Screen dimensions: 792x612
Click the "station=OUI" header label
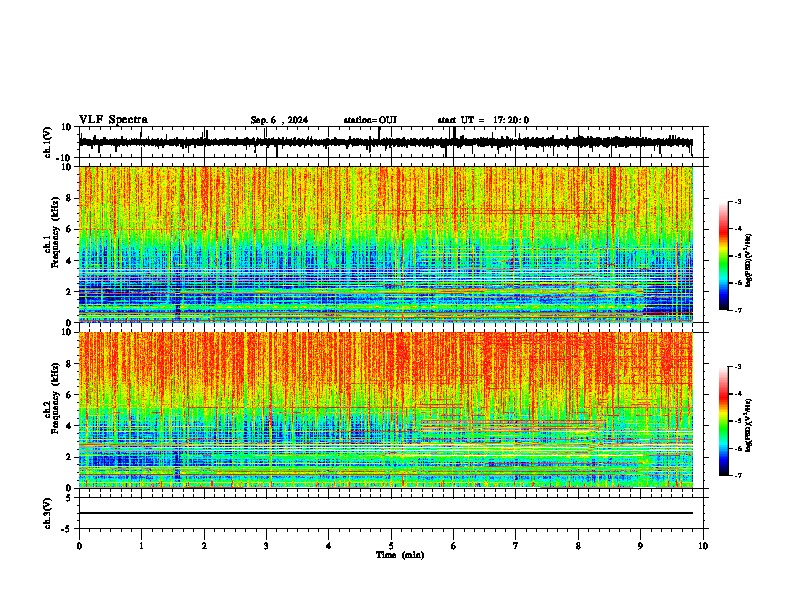click(370, 120)
